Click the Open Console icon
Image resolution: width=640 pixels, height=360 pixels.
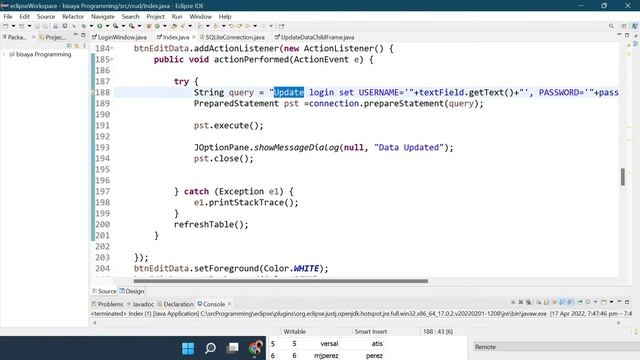[604, 302]
